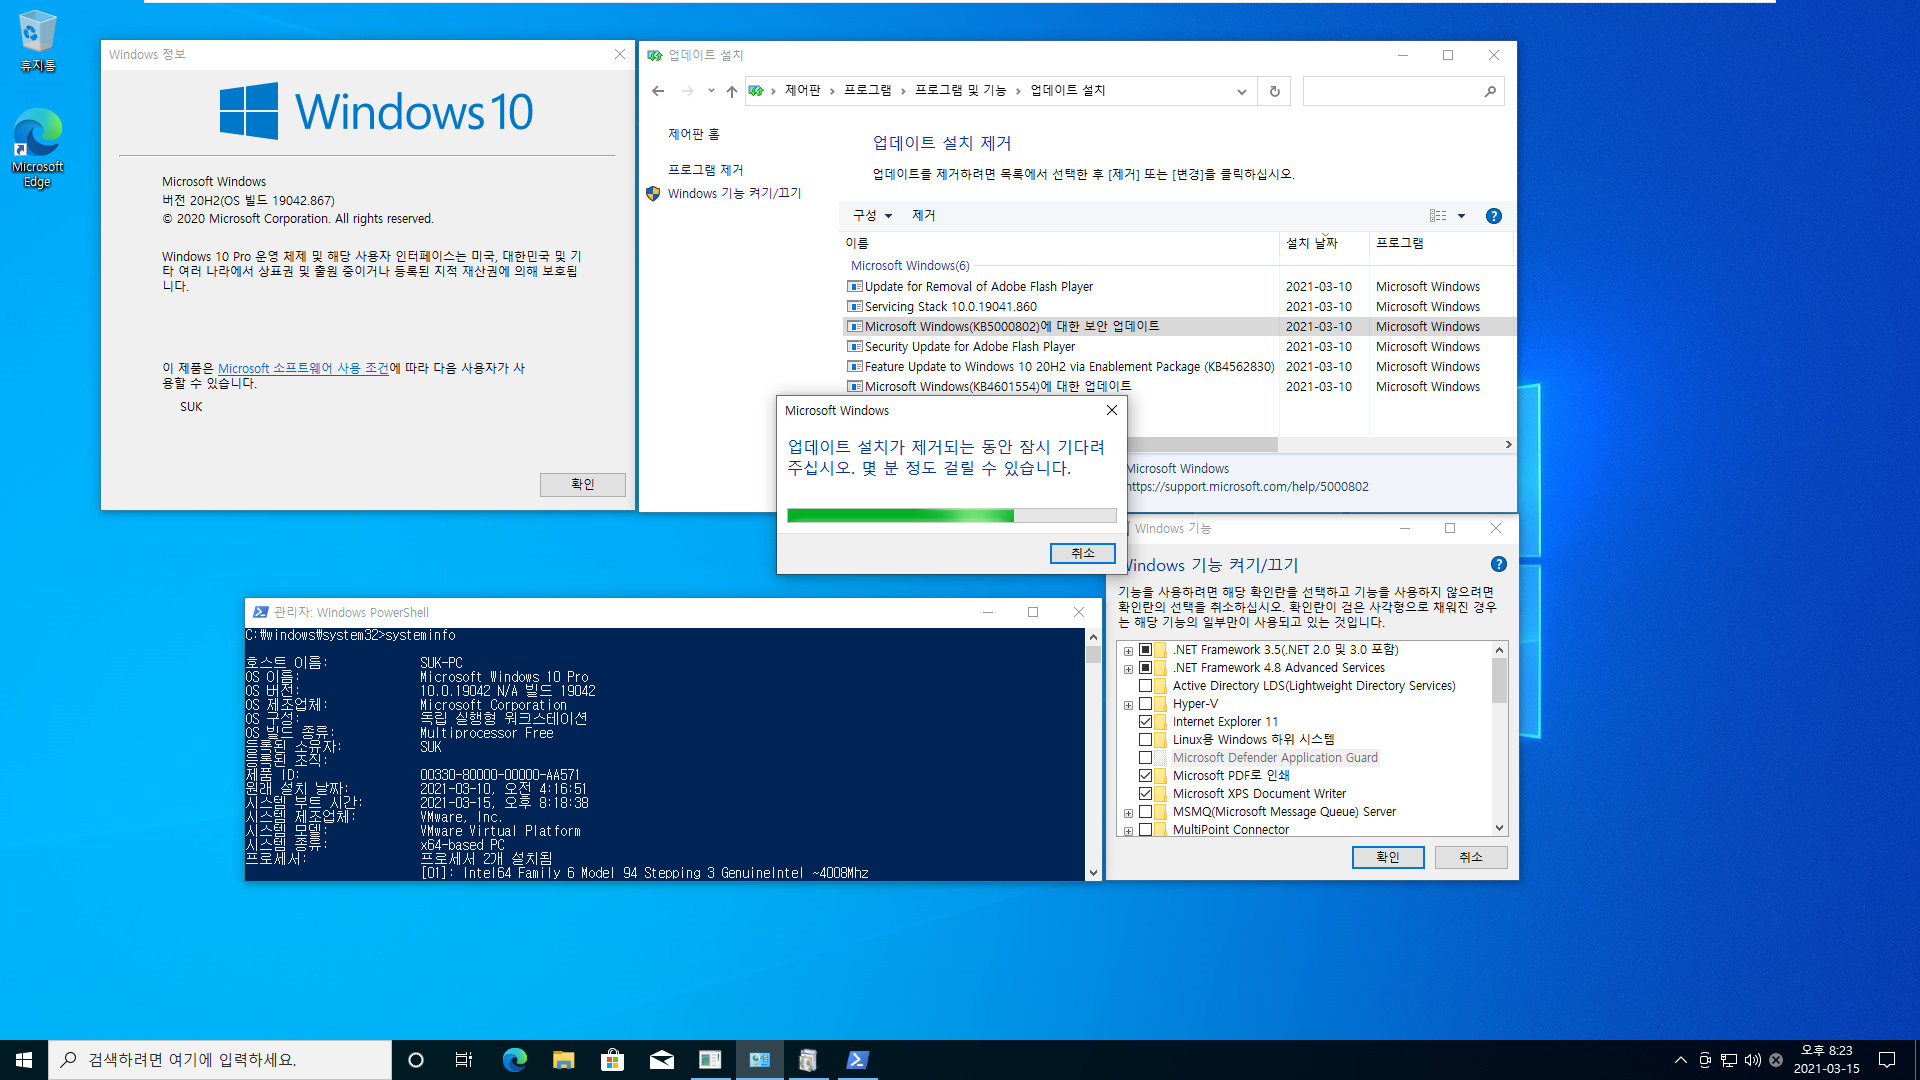Enable Active Directory LDS checkbox

(x=1146, y=685)
